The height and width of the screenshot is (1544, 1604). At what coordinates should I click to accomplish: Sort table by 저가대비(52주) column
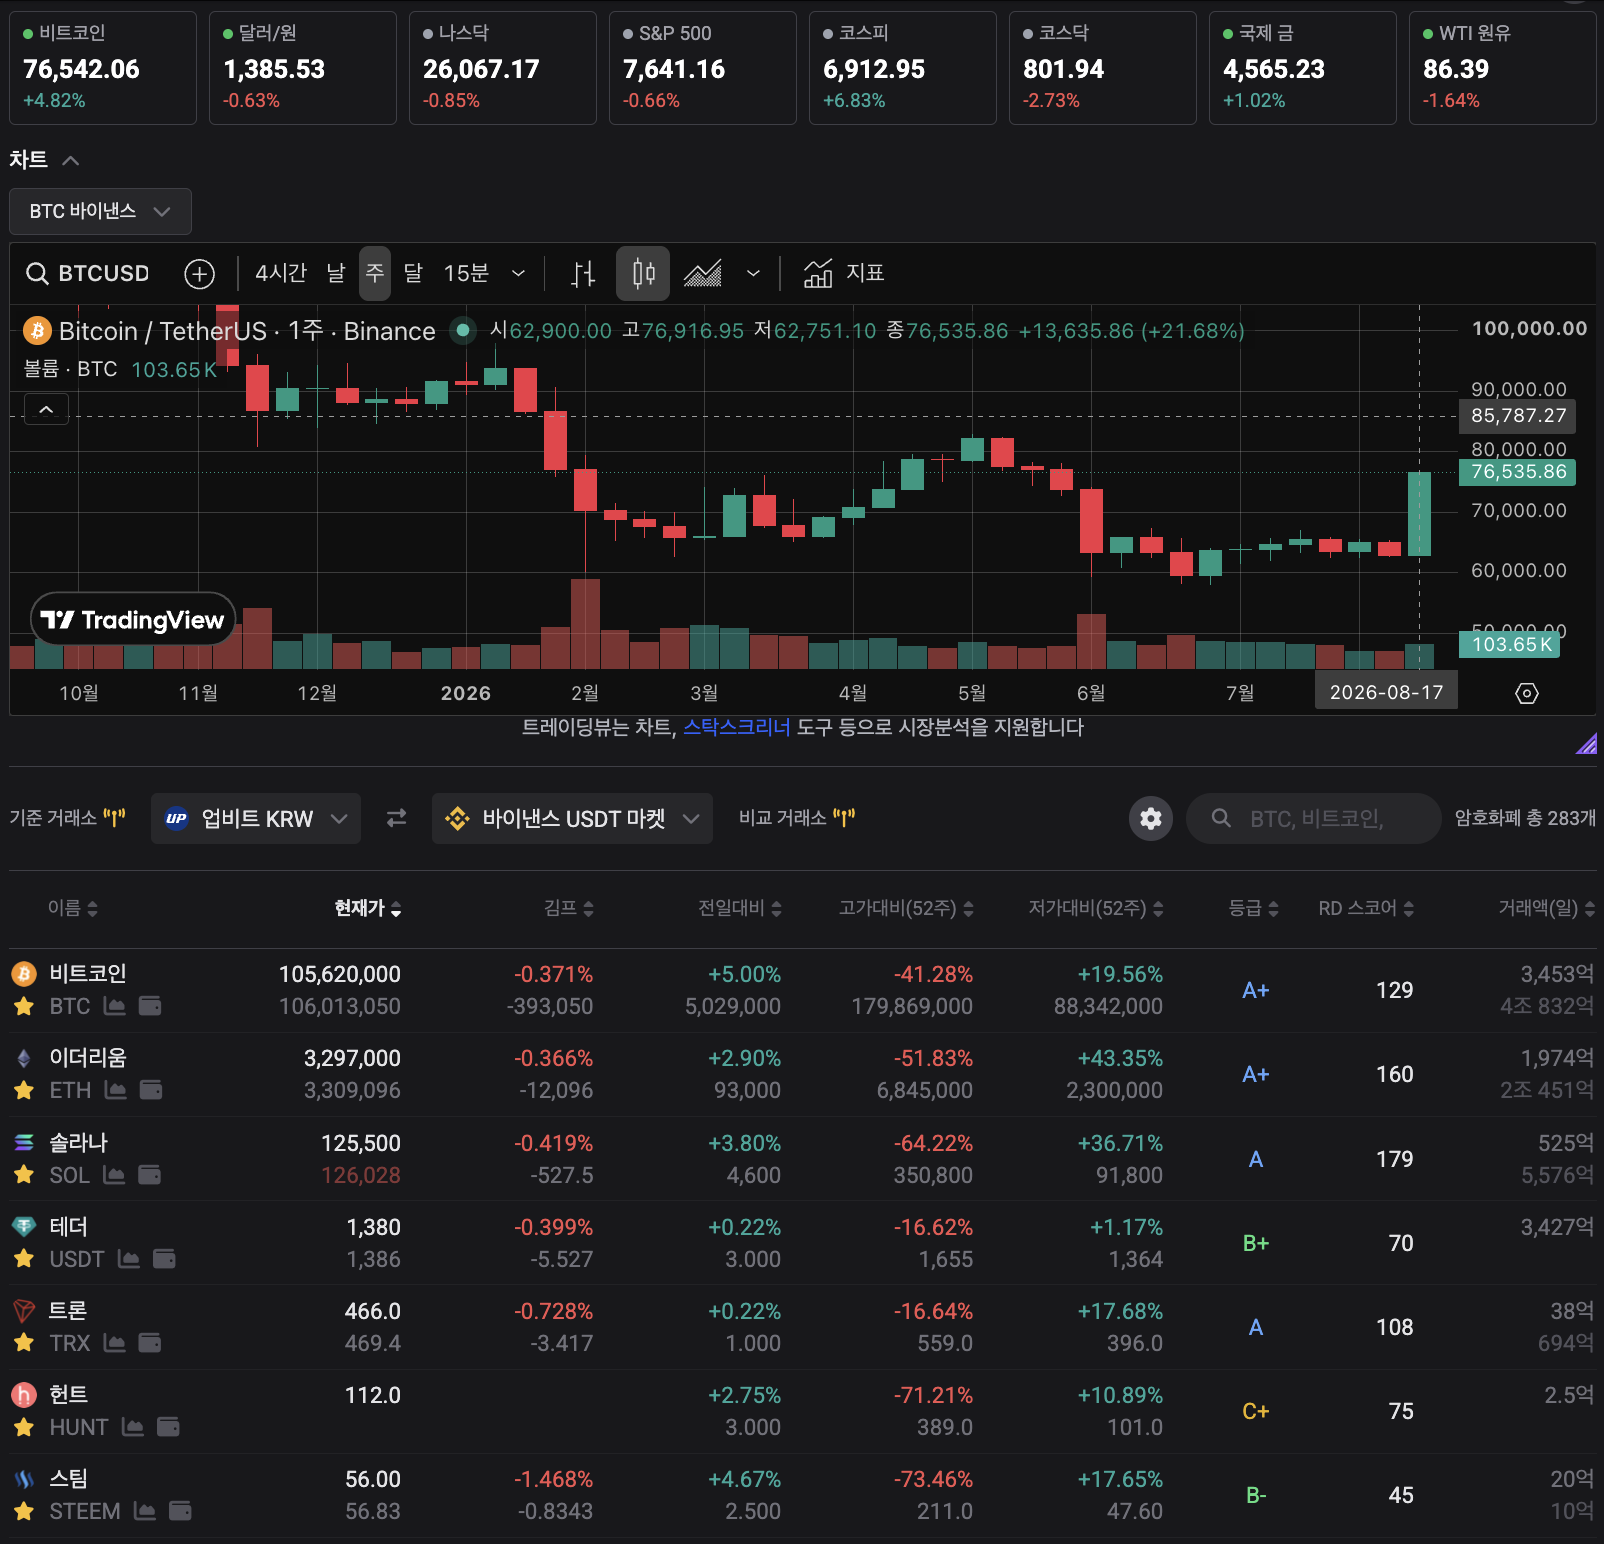point(1096,908)
